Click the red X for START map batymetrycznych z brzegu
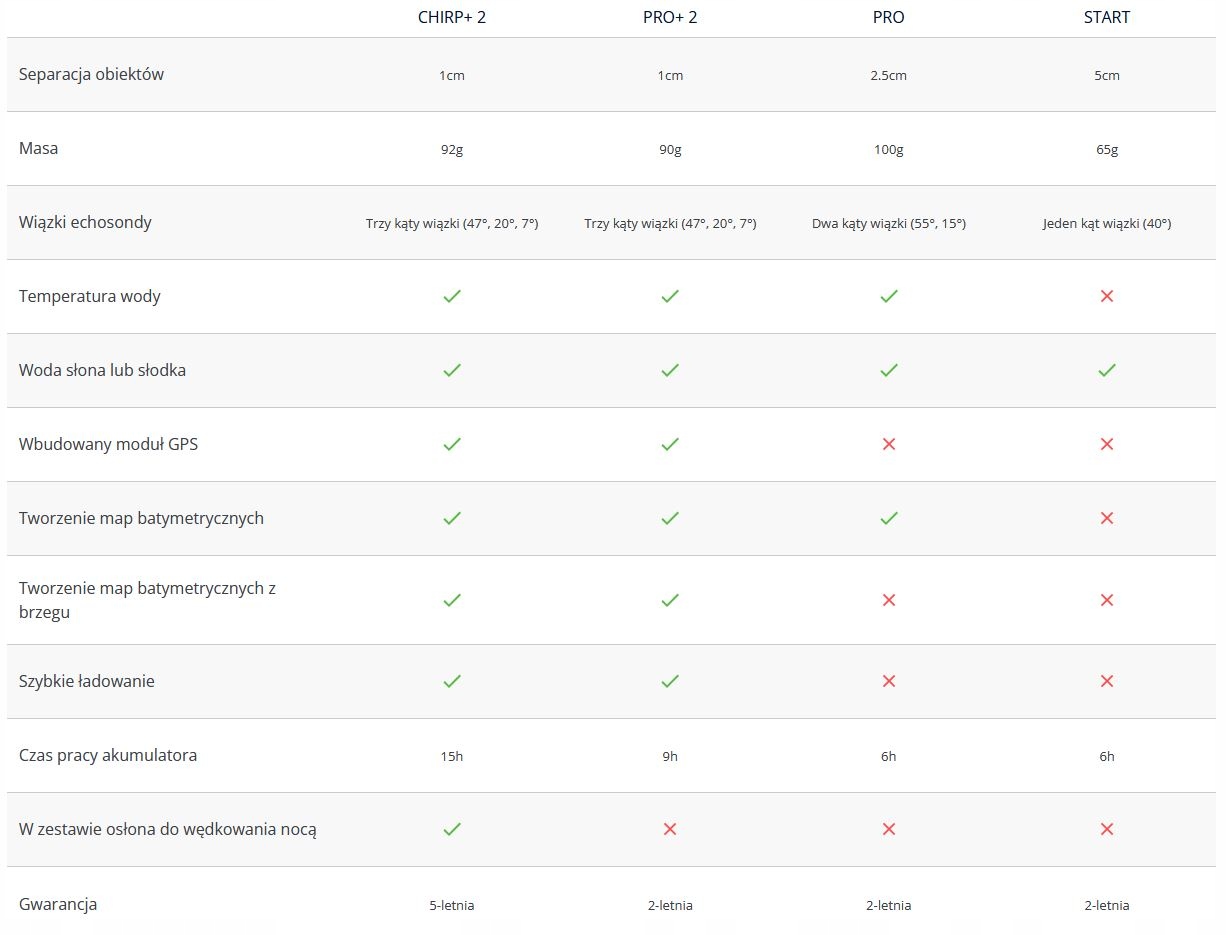The height and width of the screenshot is (935, 1227). tap(1106, 600)
